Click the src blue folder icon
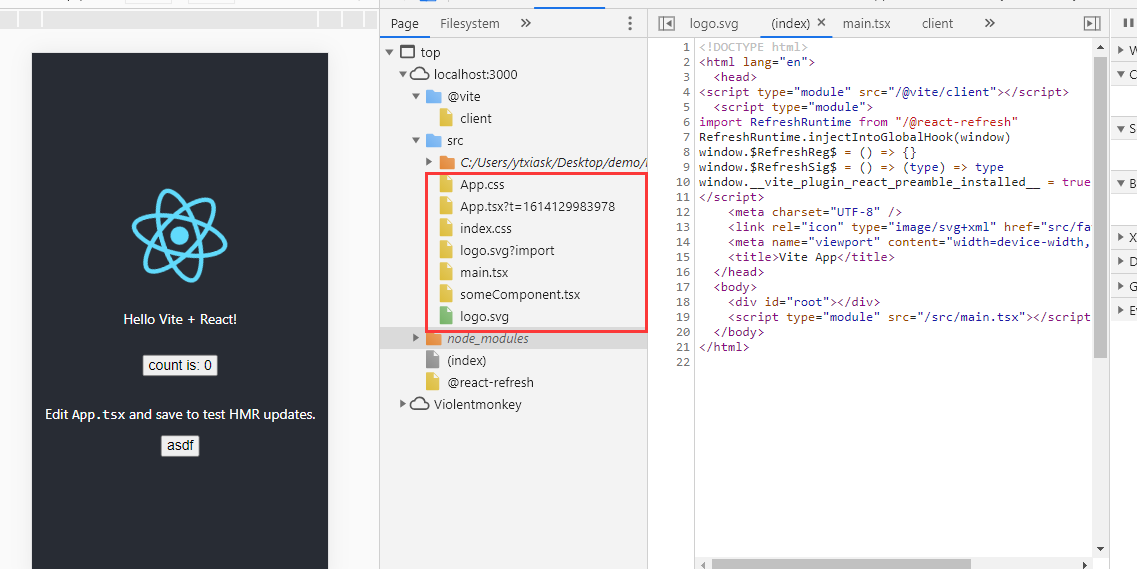This screenshot has width=1137, height=569. (433, 141)
